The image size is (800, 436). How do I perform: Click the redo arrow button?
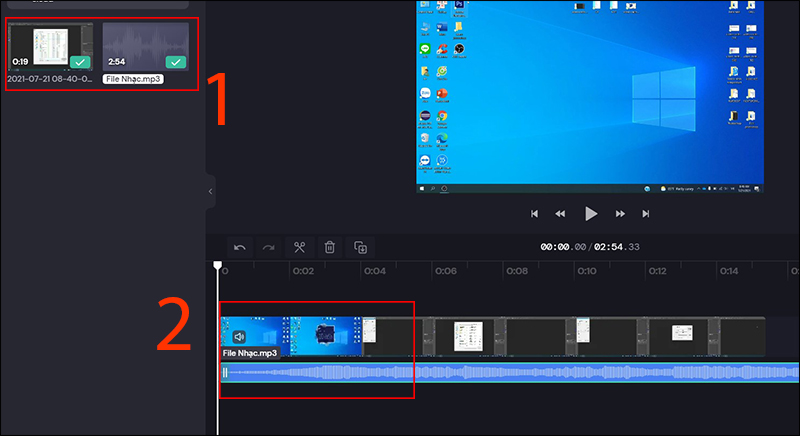[x=269, y=248]
